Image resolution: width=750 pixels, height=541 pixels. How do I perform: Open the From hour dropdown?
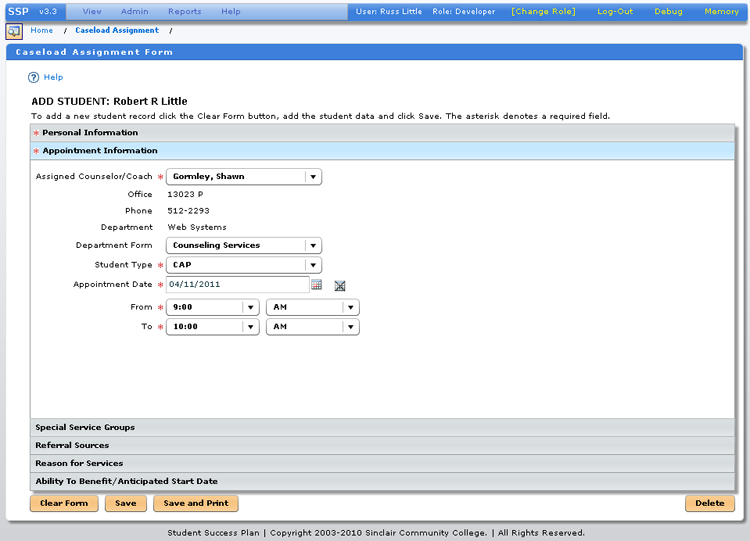250,307
